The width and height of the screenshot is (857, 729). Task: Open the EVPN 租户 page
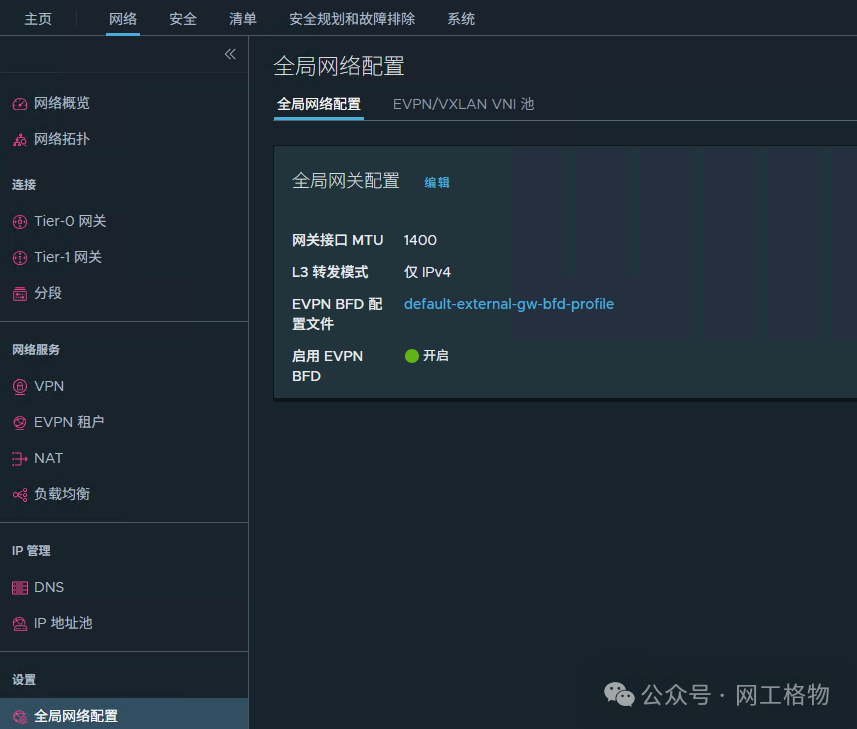pos(70,422)
